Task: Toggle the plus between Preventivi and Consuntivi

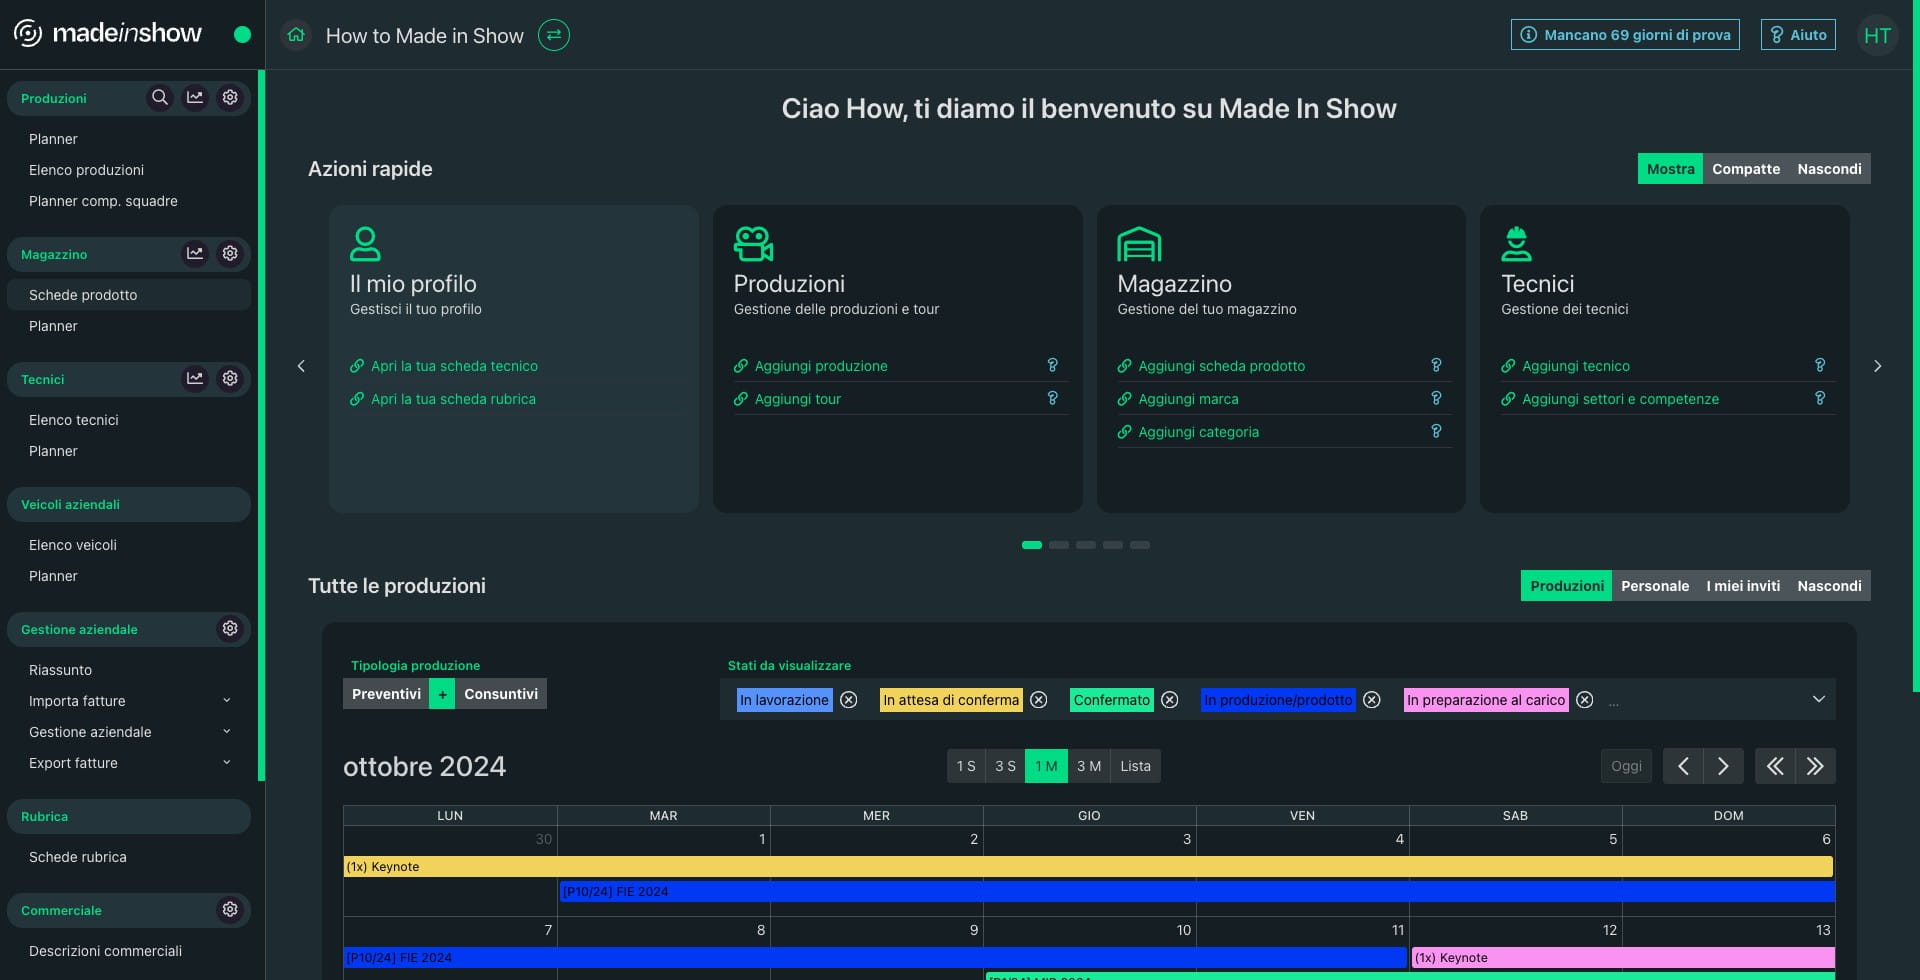Action: 442,694
